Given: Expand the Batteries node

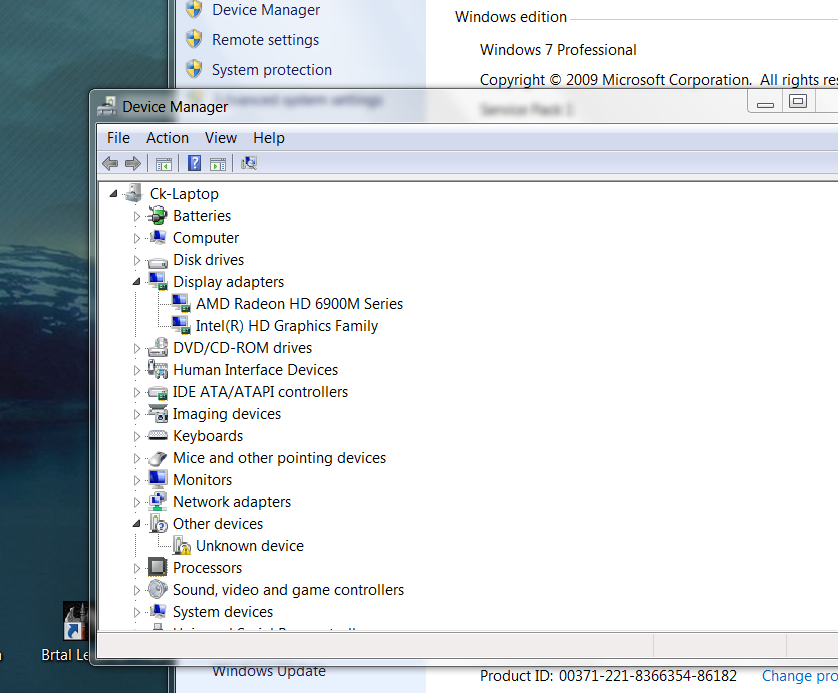Looking at the screenshot, I should (137, 216).
